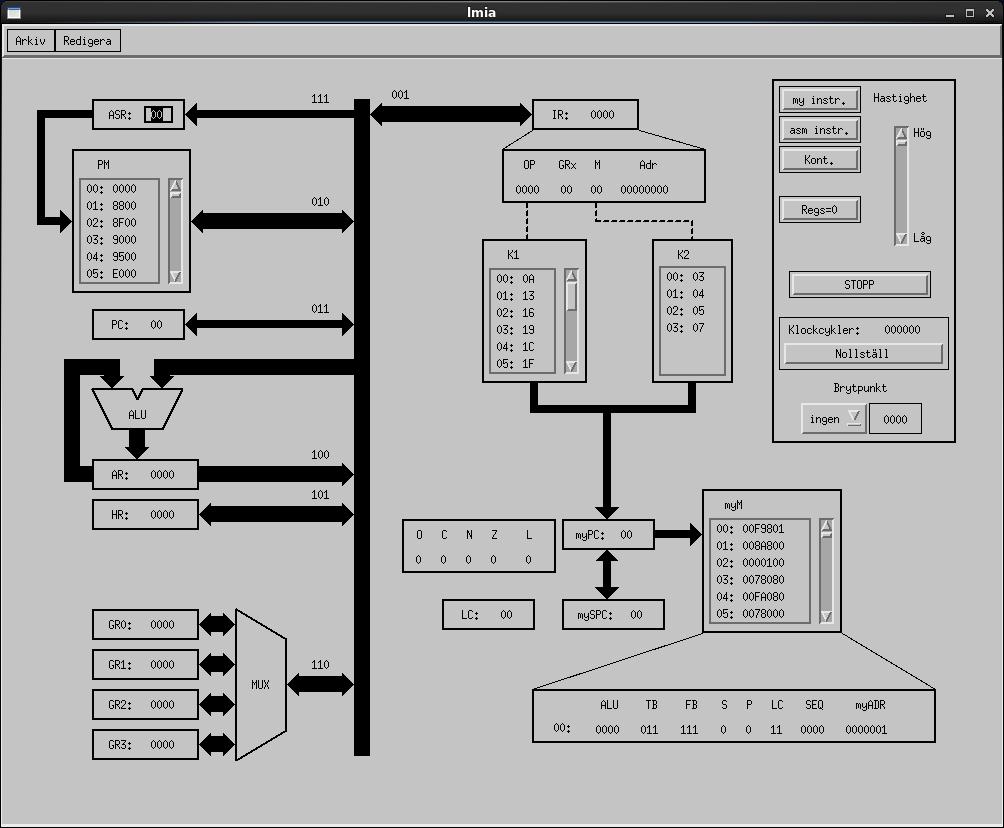
Task: Select myM row '04: 00FA080'
Action: pyautogui.click(x=760, y=596)
